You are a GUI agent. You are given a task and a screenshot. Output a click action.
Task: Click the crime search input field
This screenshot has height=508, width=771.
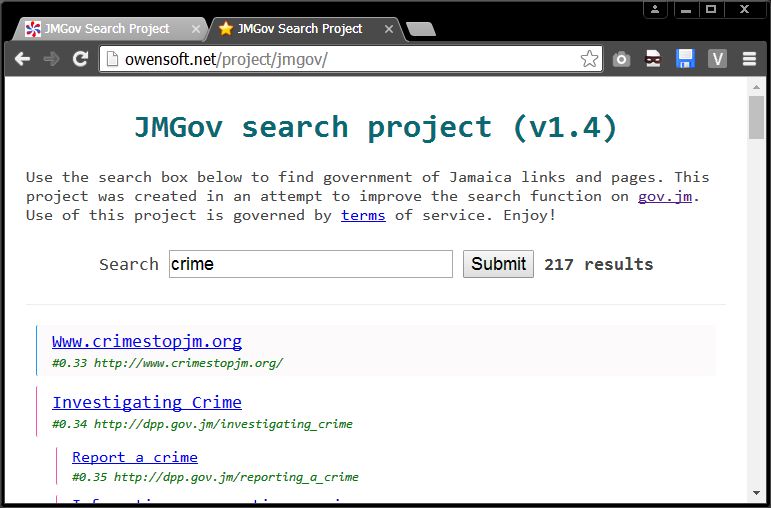tap(311, 264)
